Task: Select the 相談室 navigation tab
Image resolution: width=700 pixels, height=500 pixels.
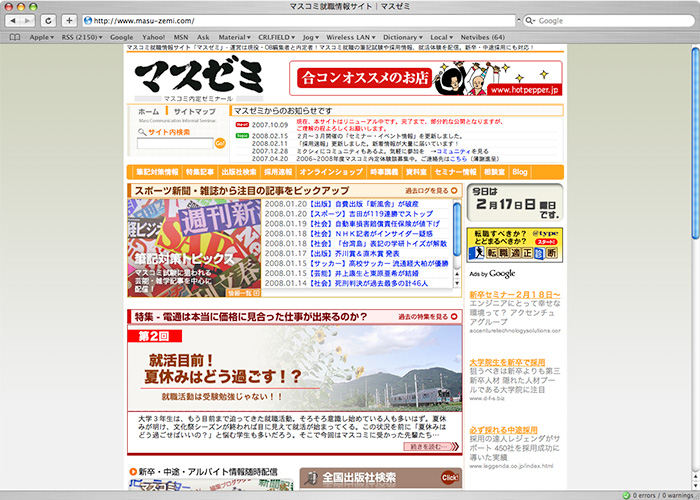Action: 494,172
